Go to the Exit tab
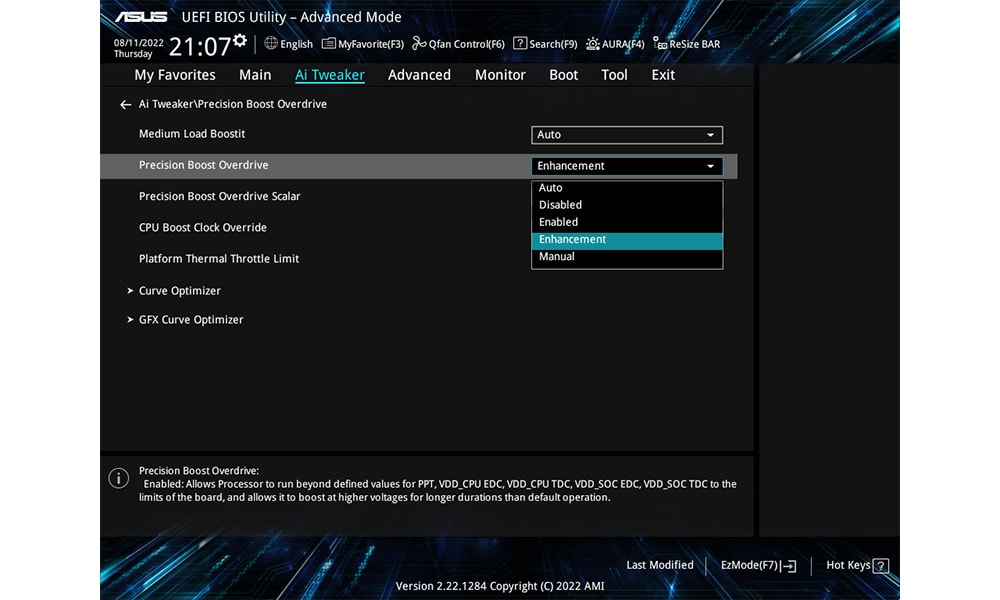The image size is (1000, 600). pos(663,75)
